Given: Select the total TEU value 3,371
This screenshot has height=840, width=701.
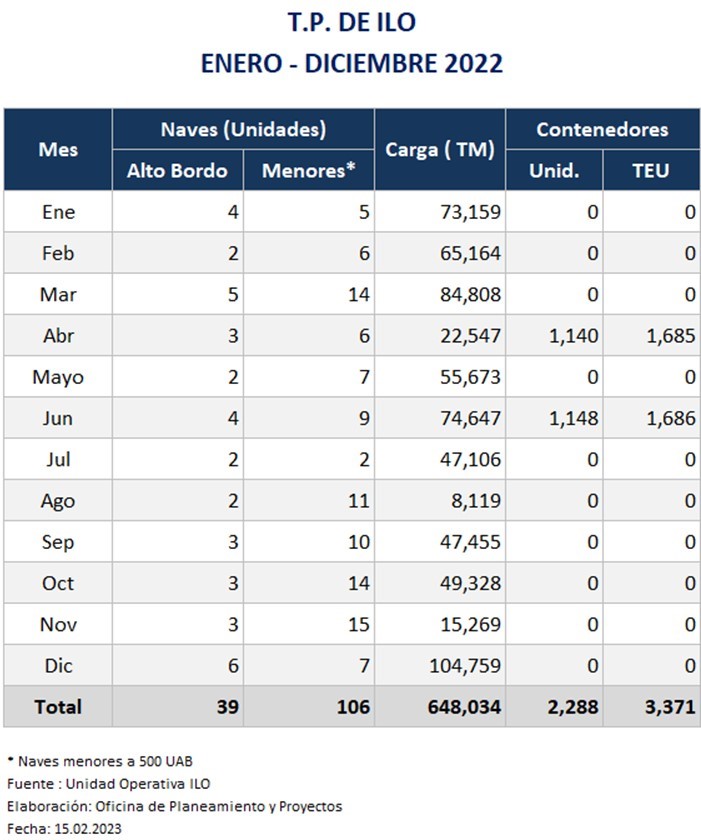Looking at the screenshot, I should pos(670,707).
